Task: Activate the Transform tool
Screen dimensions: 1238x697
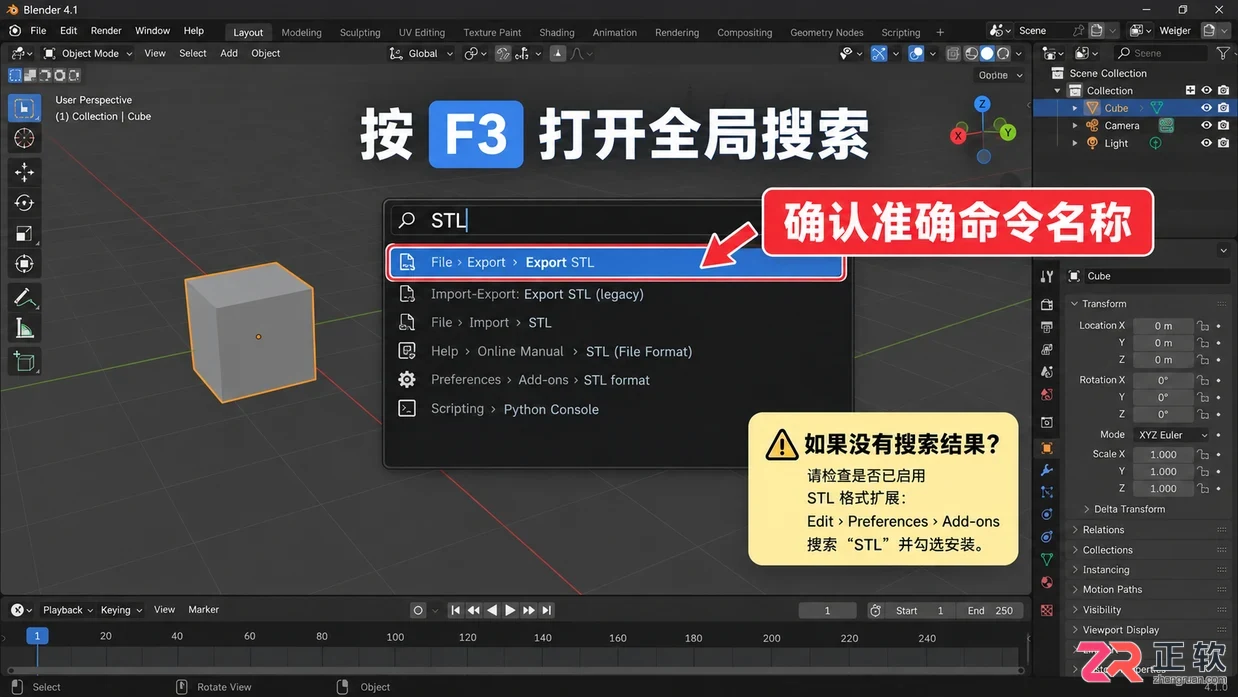Action: tap(24, 265)
